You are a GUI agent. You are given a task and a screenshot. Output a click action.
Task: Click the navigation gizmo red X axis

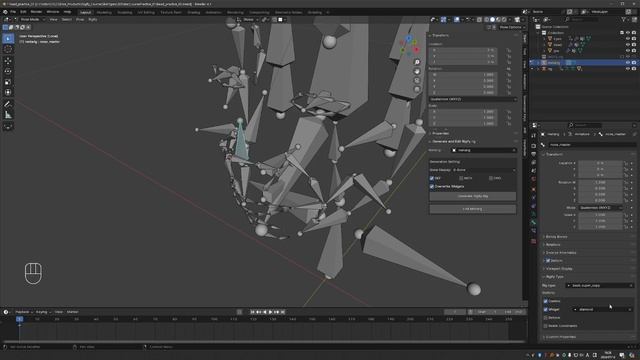click(416, 50)
